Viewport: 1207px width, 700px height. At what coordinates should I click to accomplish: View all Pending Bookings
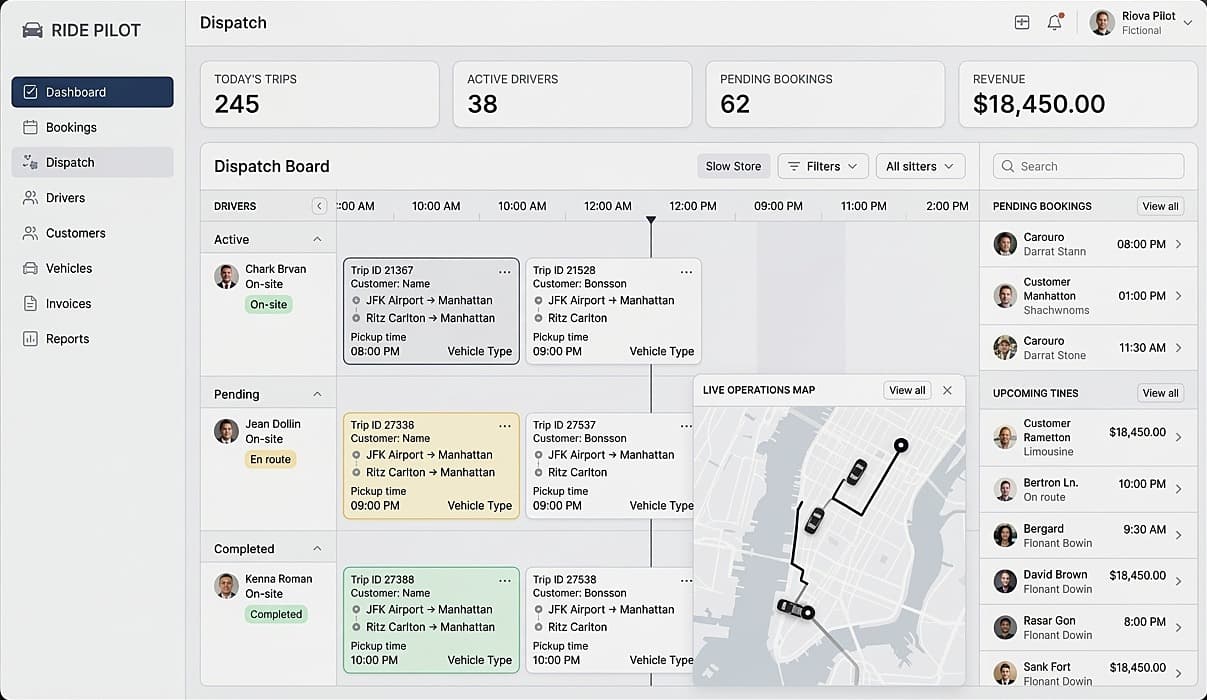[1160, 206]
